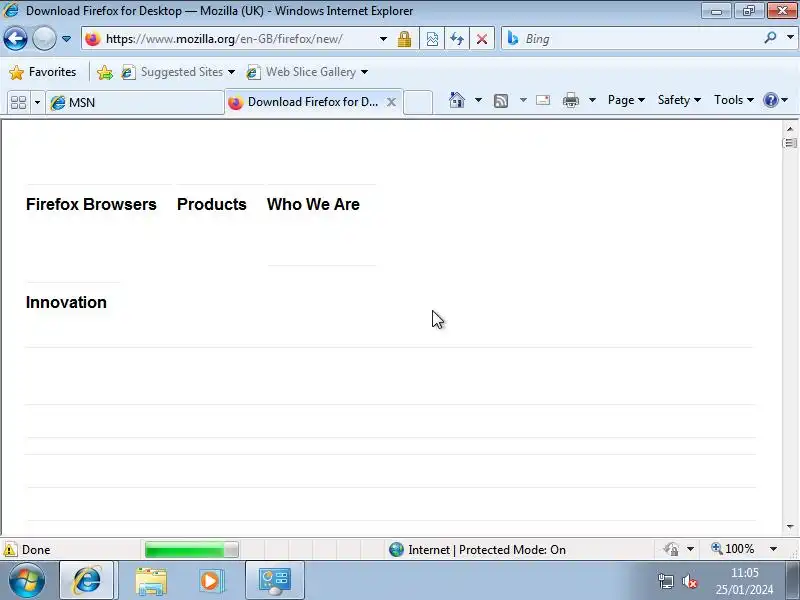Image resolution: width=800 pixels, height=600 pixels.
Task: Click the status bar warning icon
Action: [10, 549]
